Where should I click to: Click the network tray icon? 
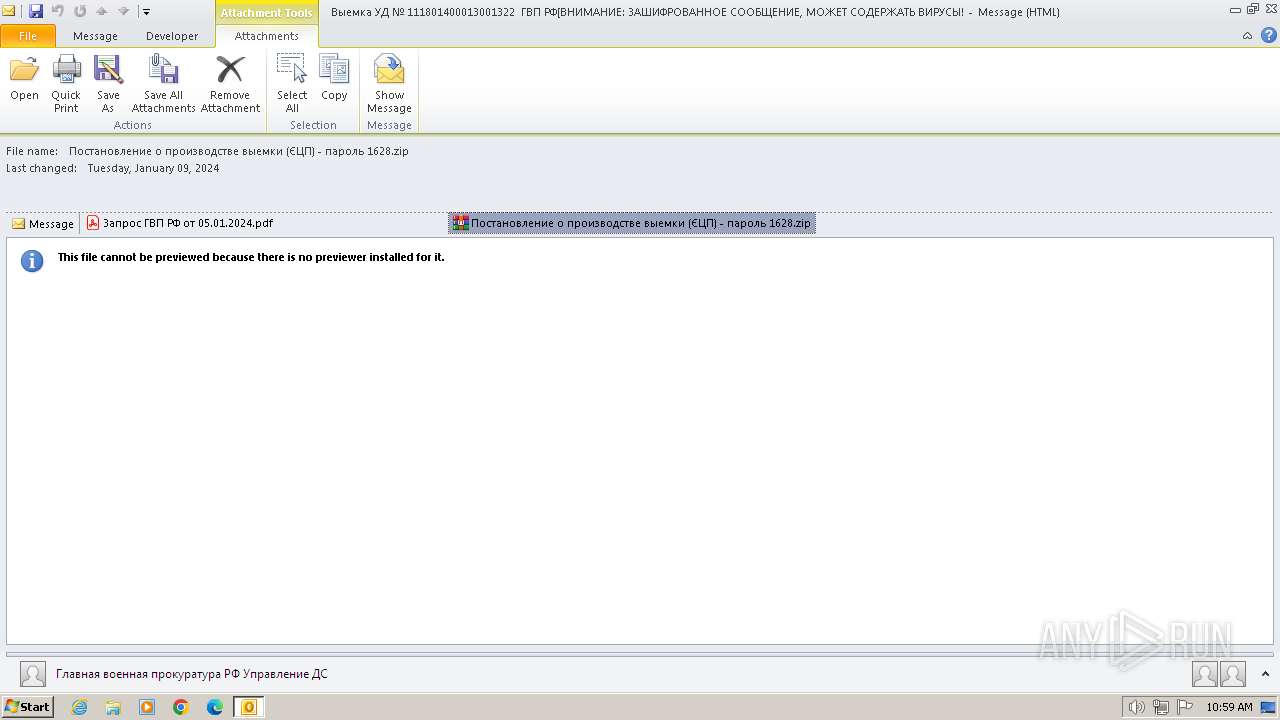click(x=1161, y=707)
